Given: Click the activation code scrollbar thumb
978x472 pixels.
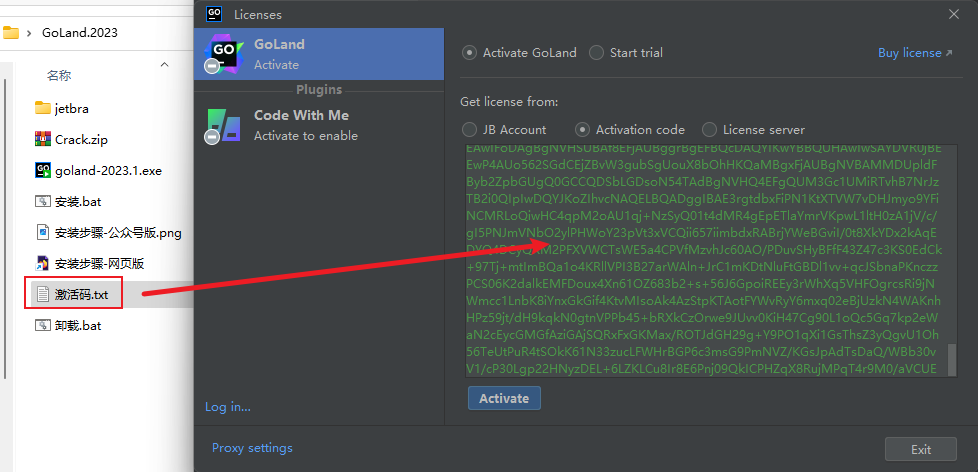Looking at the screenshot, I should click(952, 359).
